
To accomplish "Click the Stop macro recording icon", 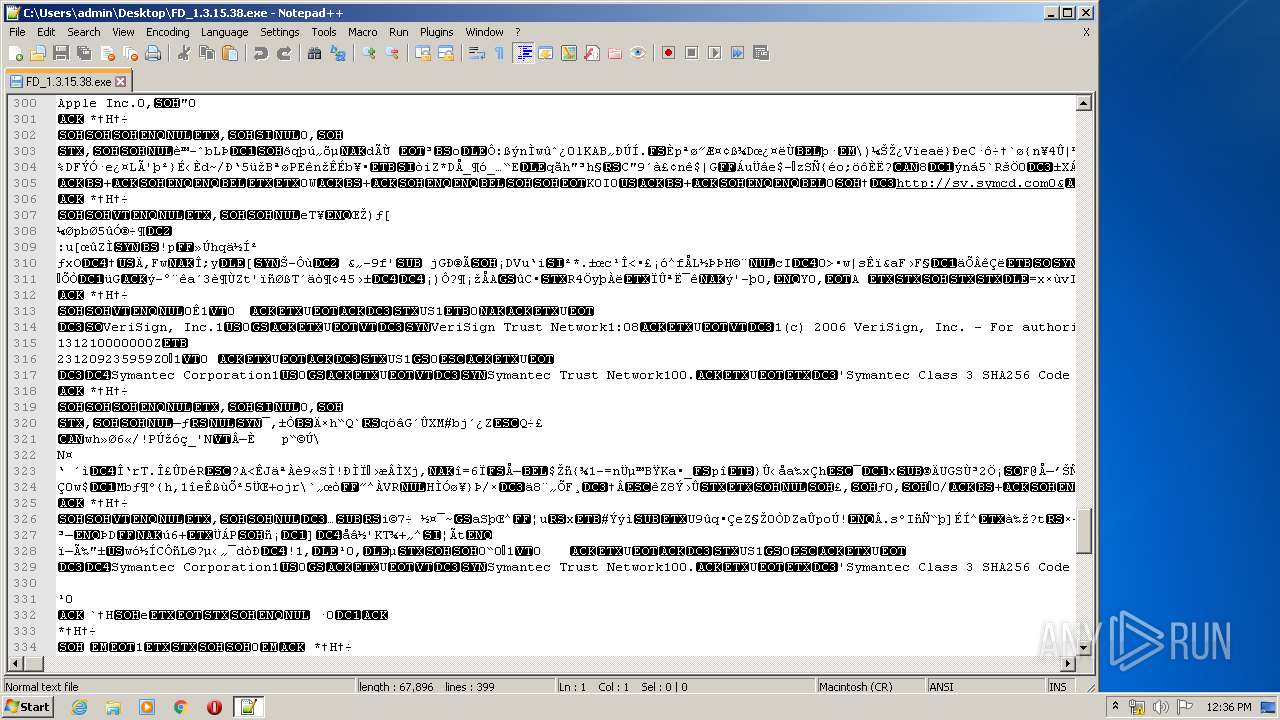I will click(x=692, y=53).
